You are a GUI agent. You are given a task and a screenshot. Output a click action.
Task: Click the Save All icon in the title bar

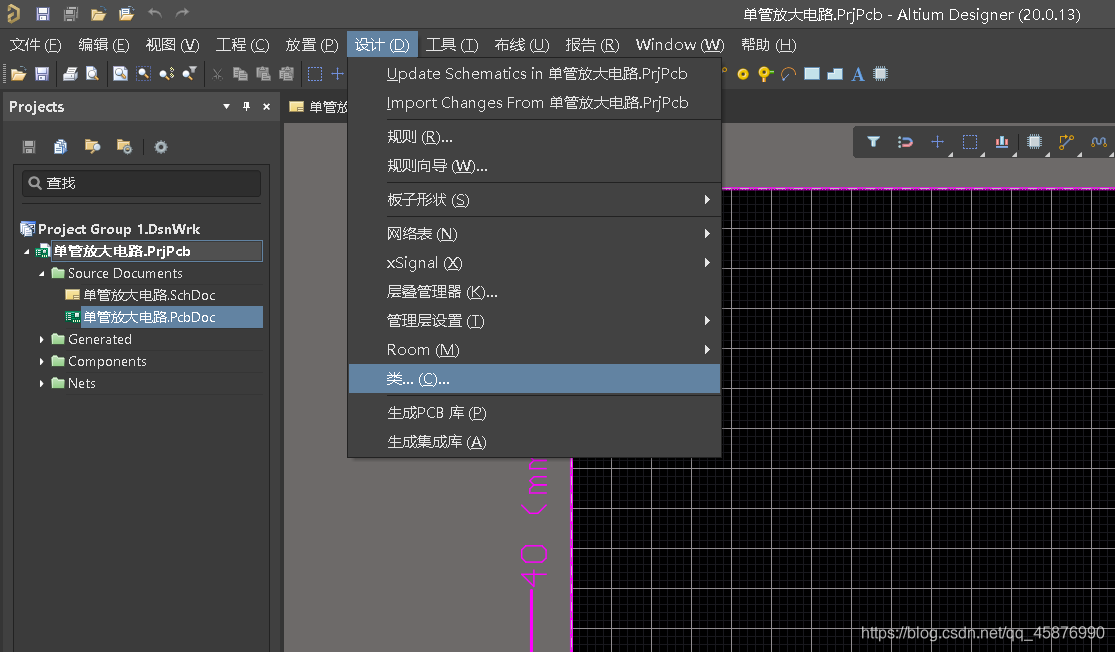[x=70, y=14]
